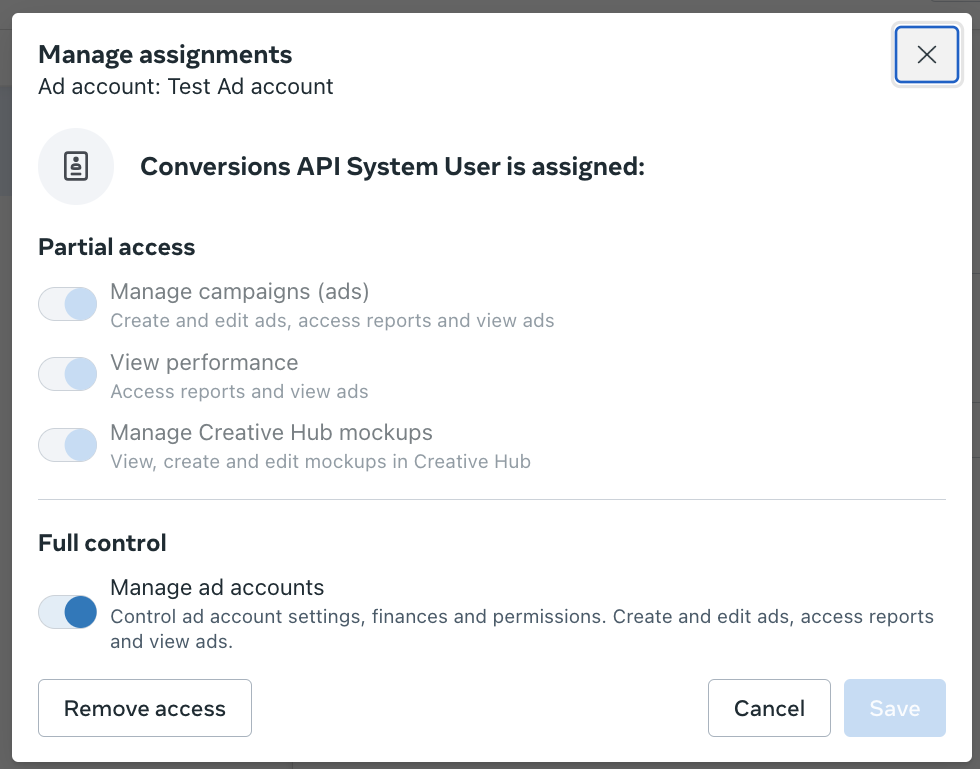Click 'View, create and edit mockups' description
980x769 pixels.
tap(321, 461)
